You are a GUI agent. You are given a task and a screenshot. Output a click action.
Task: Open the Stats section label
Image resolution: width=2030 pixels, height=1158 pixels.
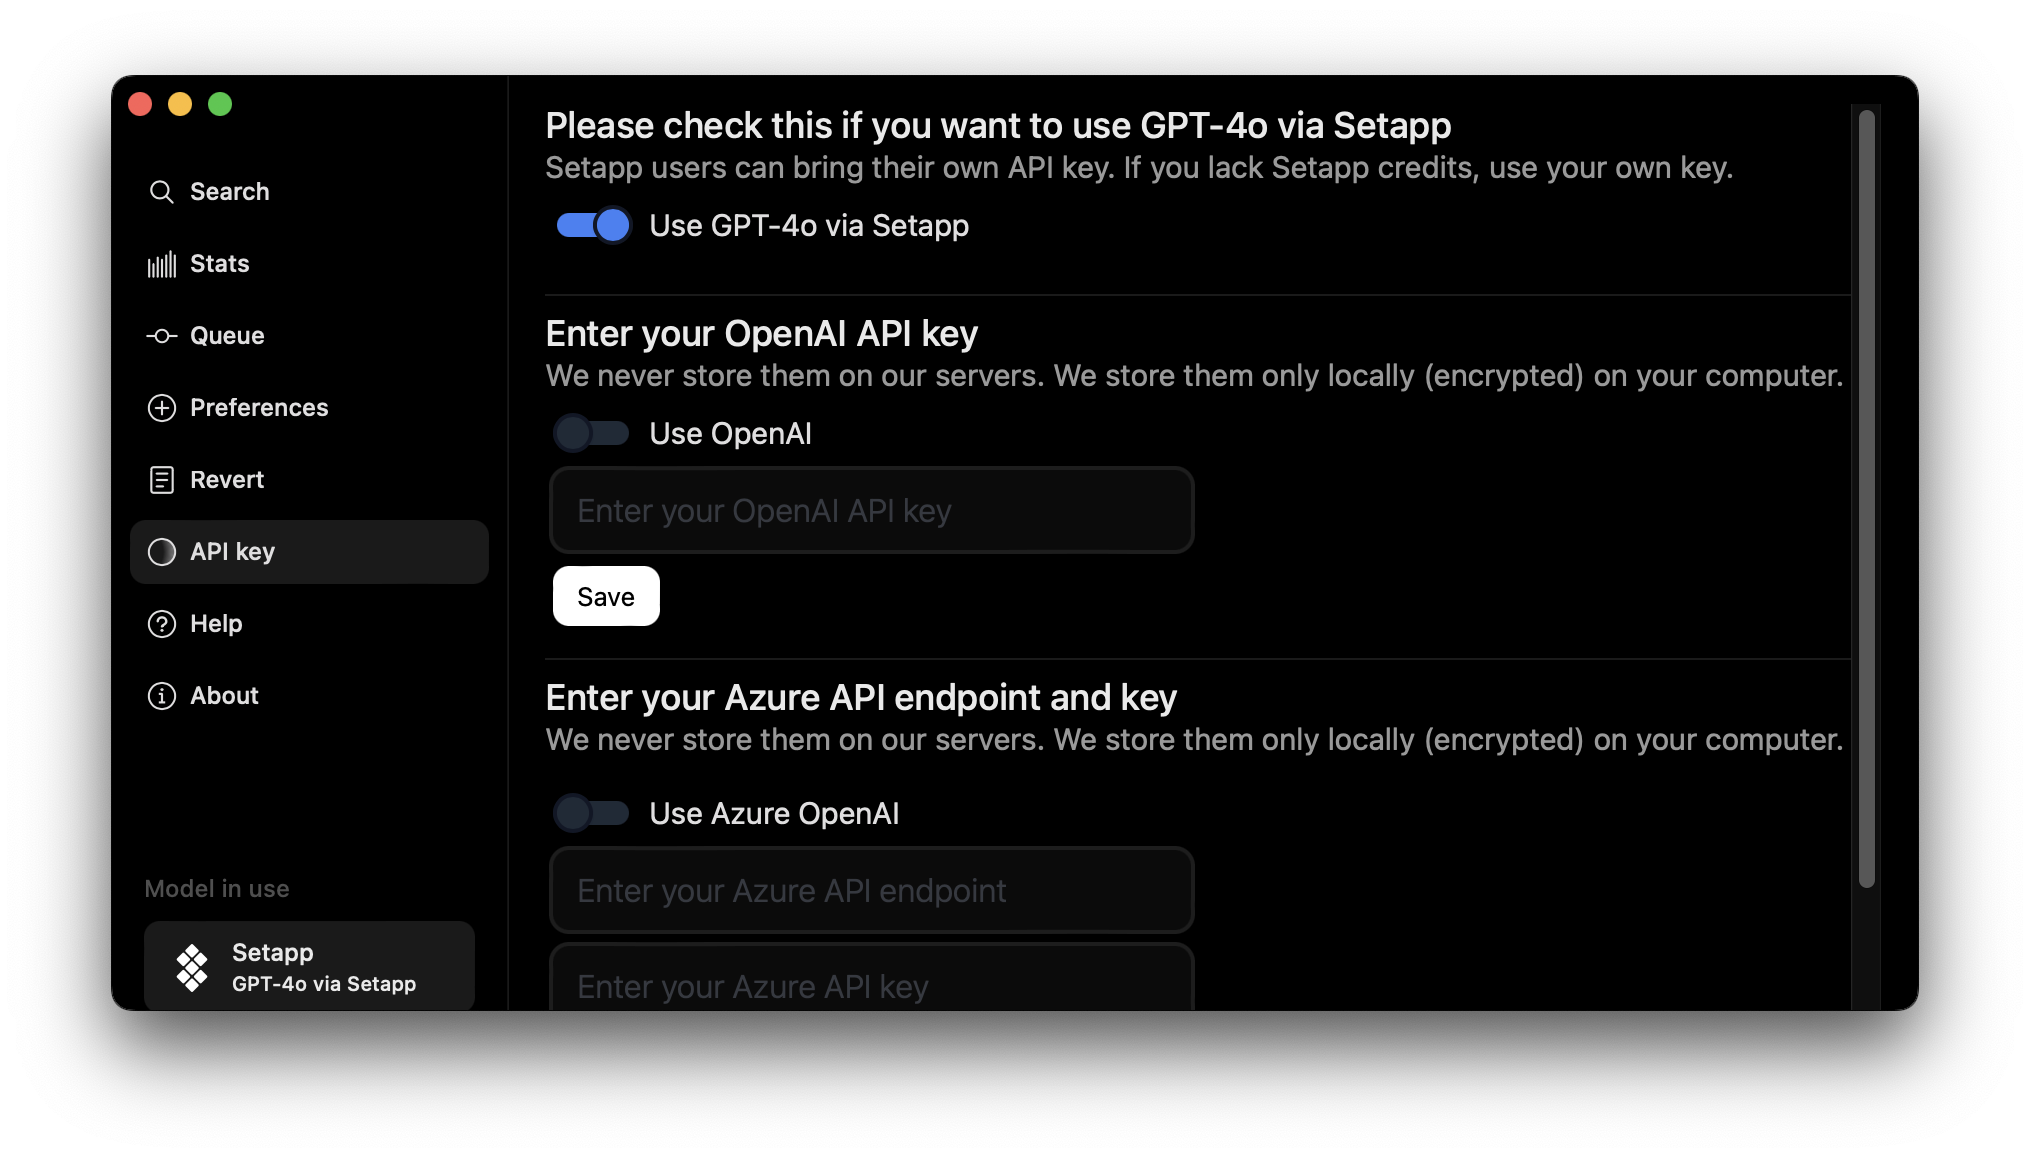[x=220, y=264]
